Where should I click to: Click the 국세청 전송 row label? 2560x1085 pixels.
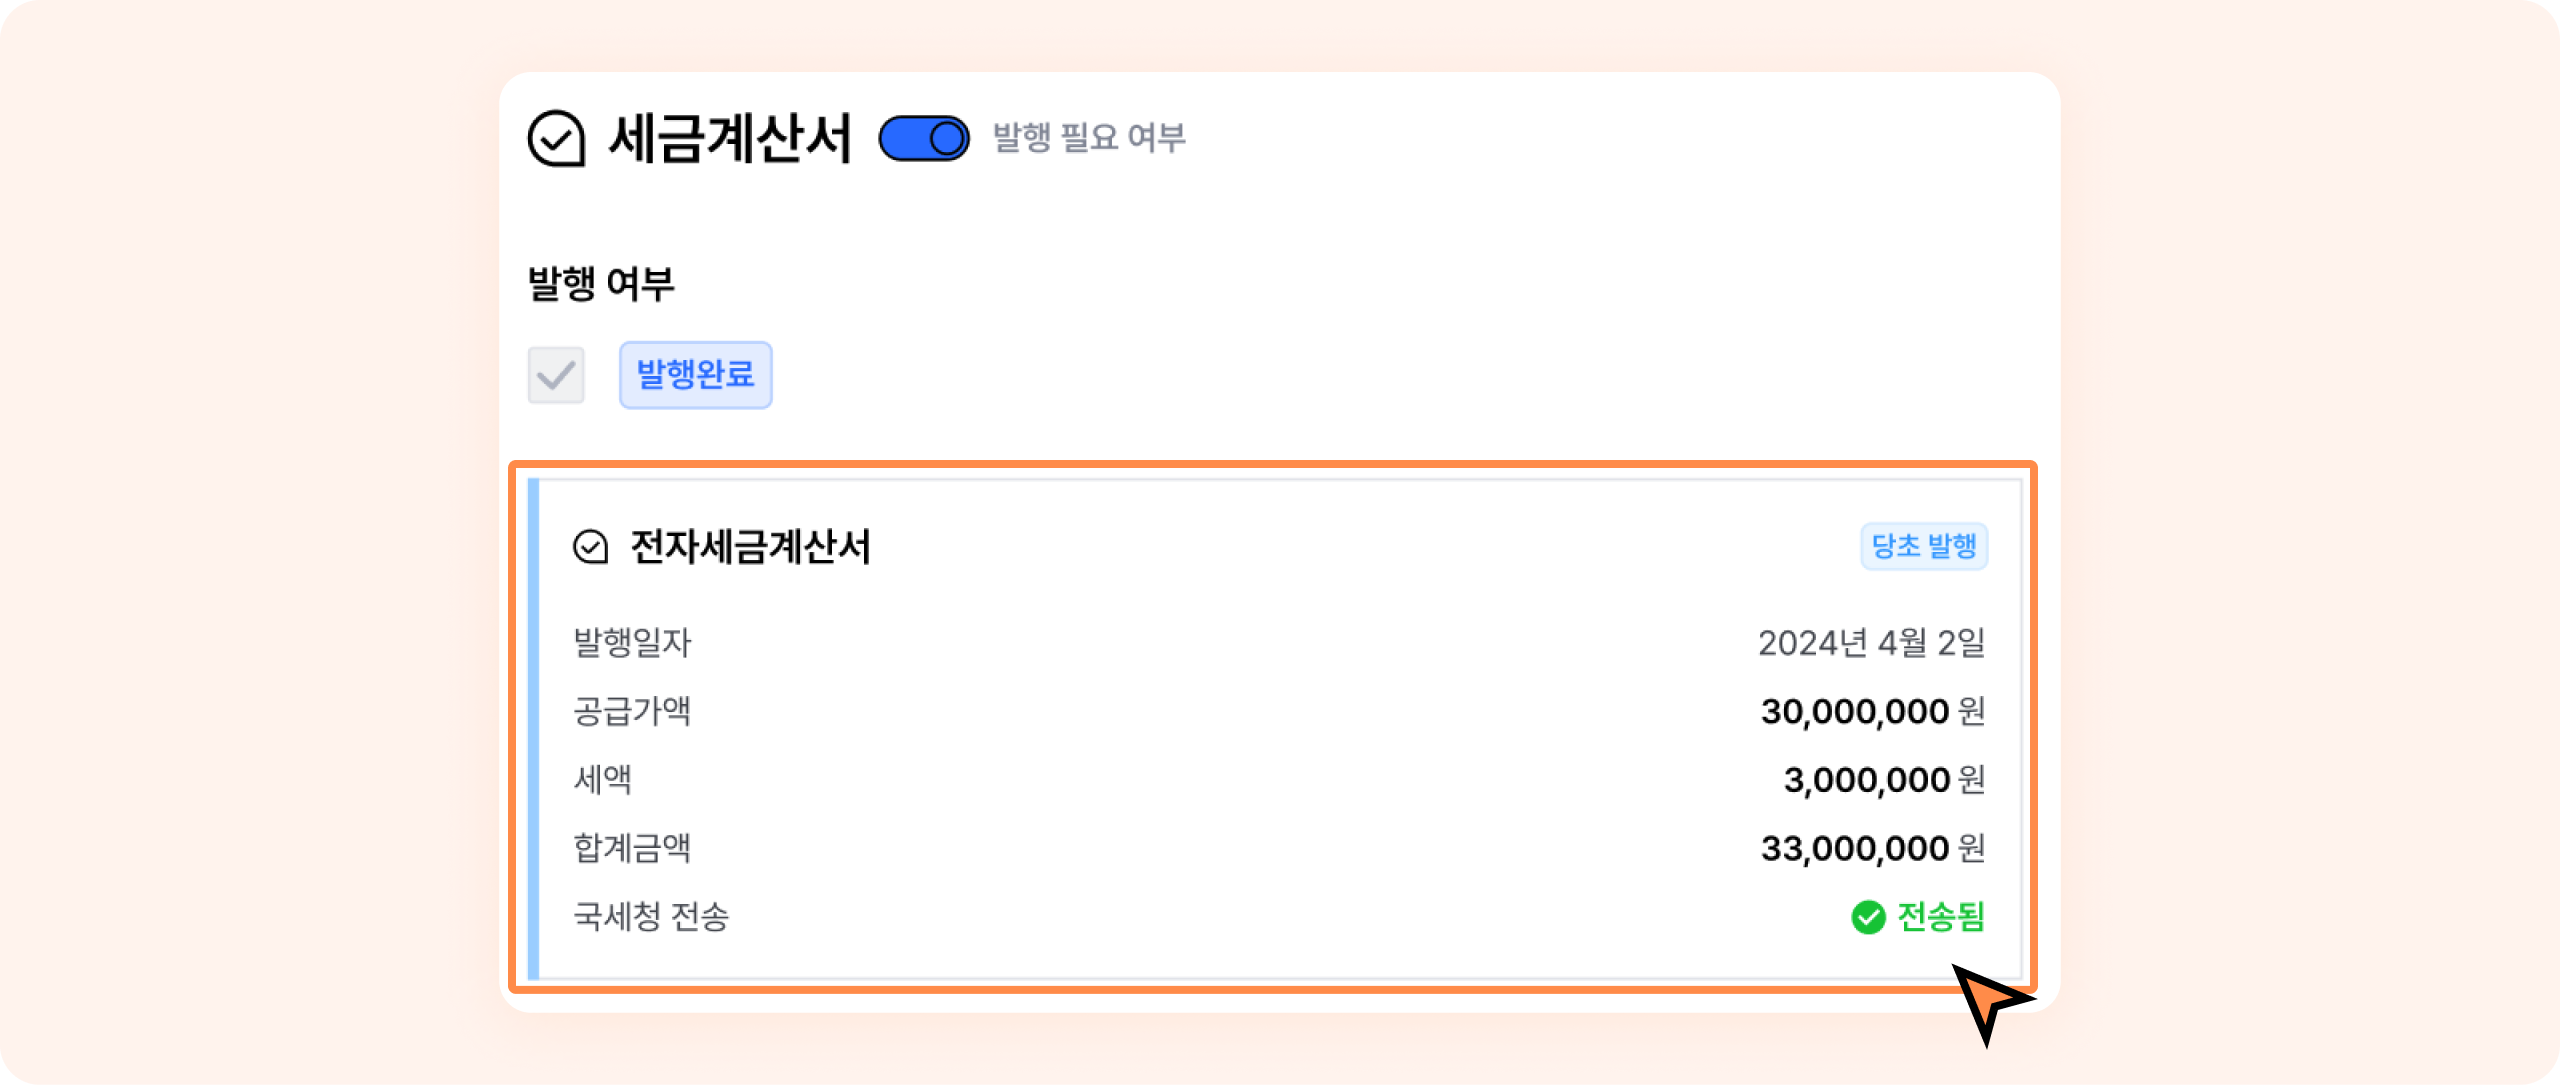point(651,917)
